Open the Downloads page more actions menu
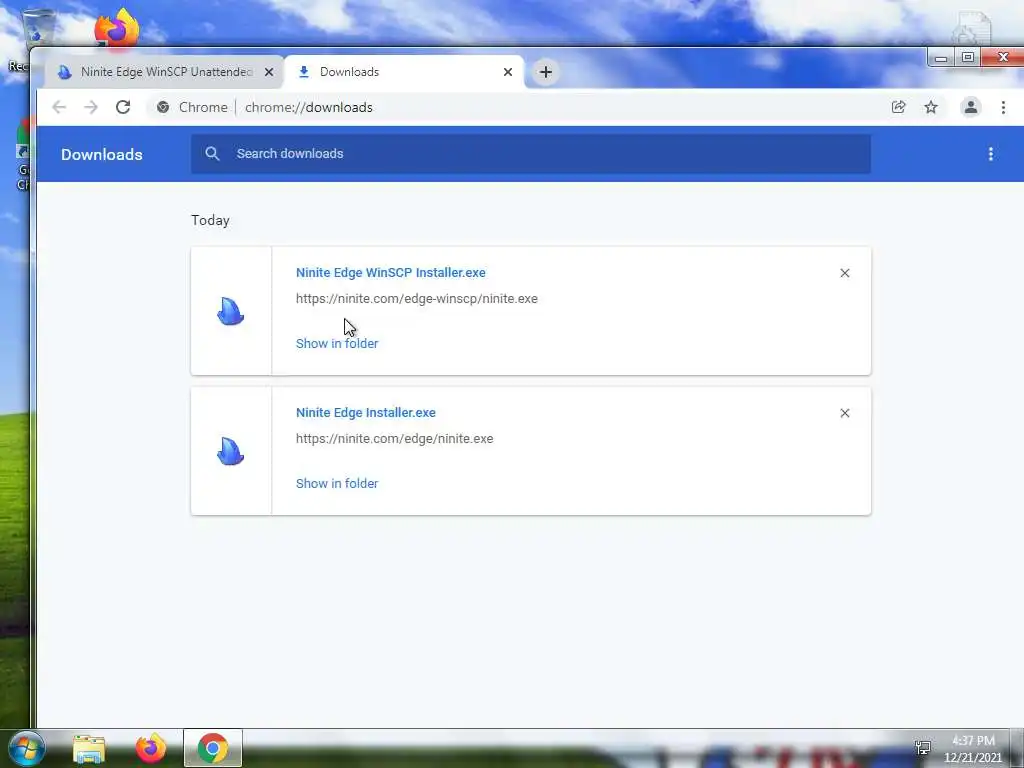 991,154
